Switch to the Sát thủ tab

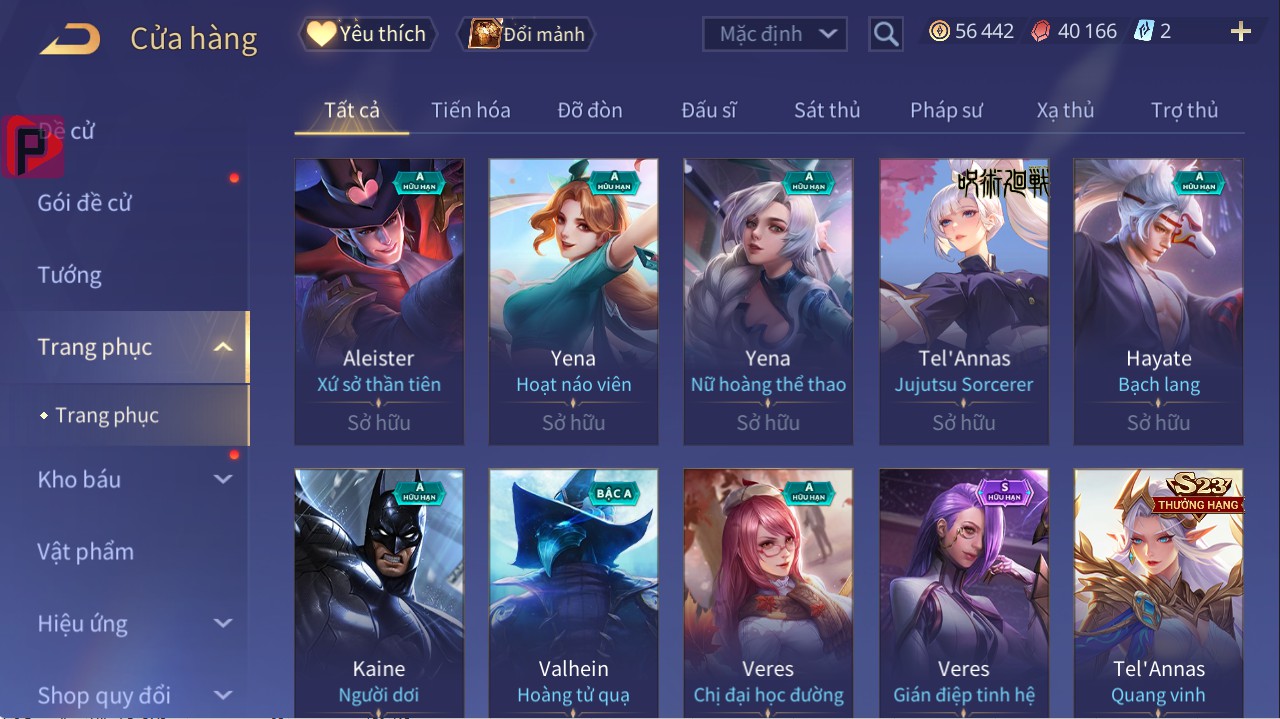tap(827, 110)
